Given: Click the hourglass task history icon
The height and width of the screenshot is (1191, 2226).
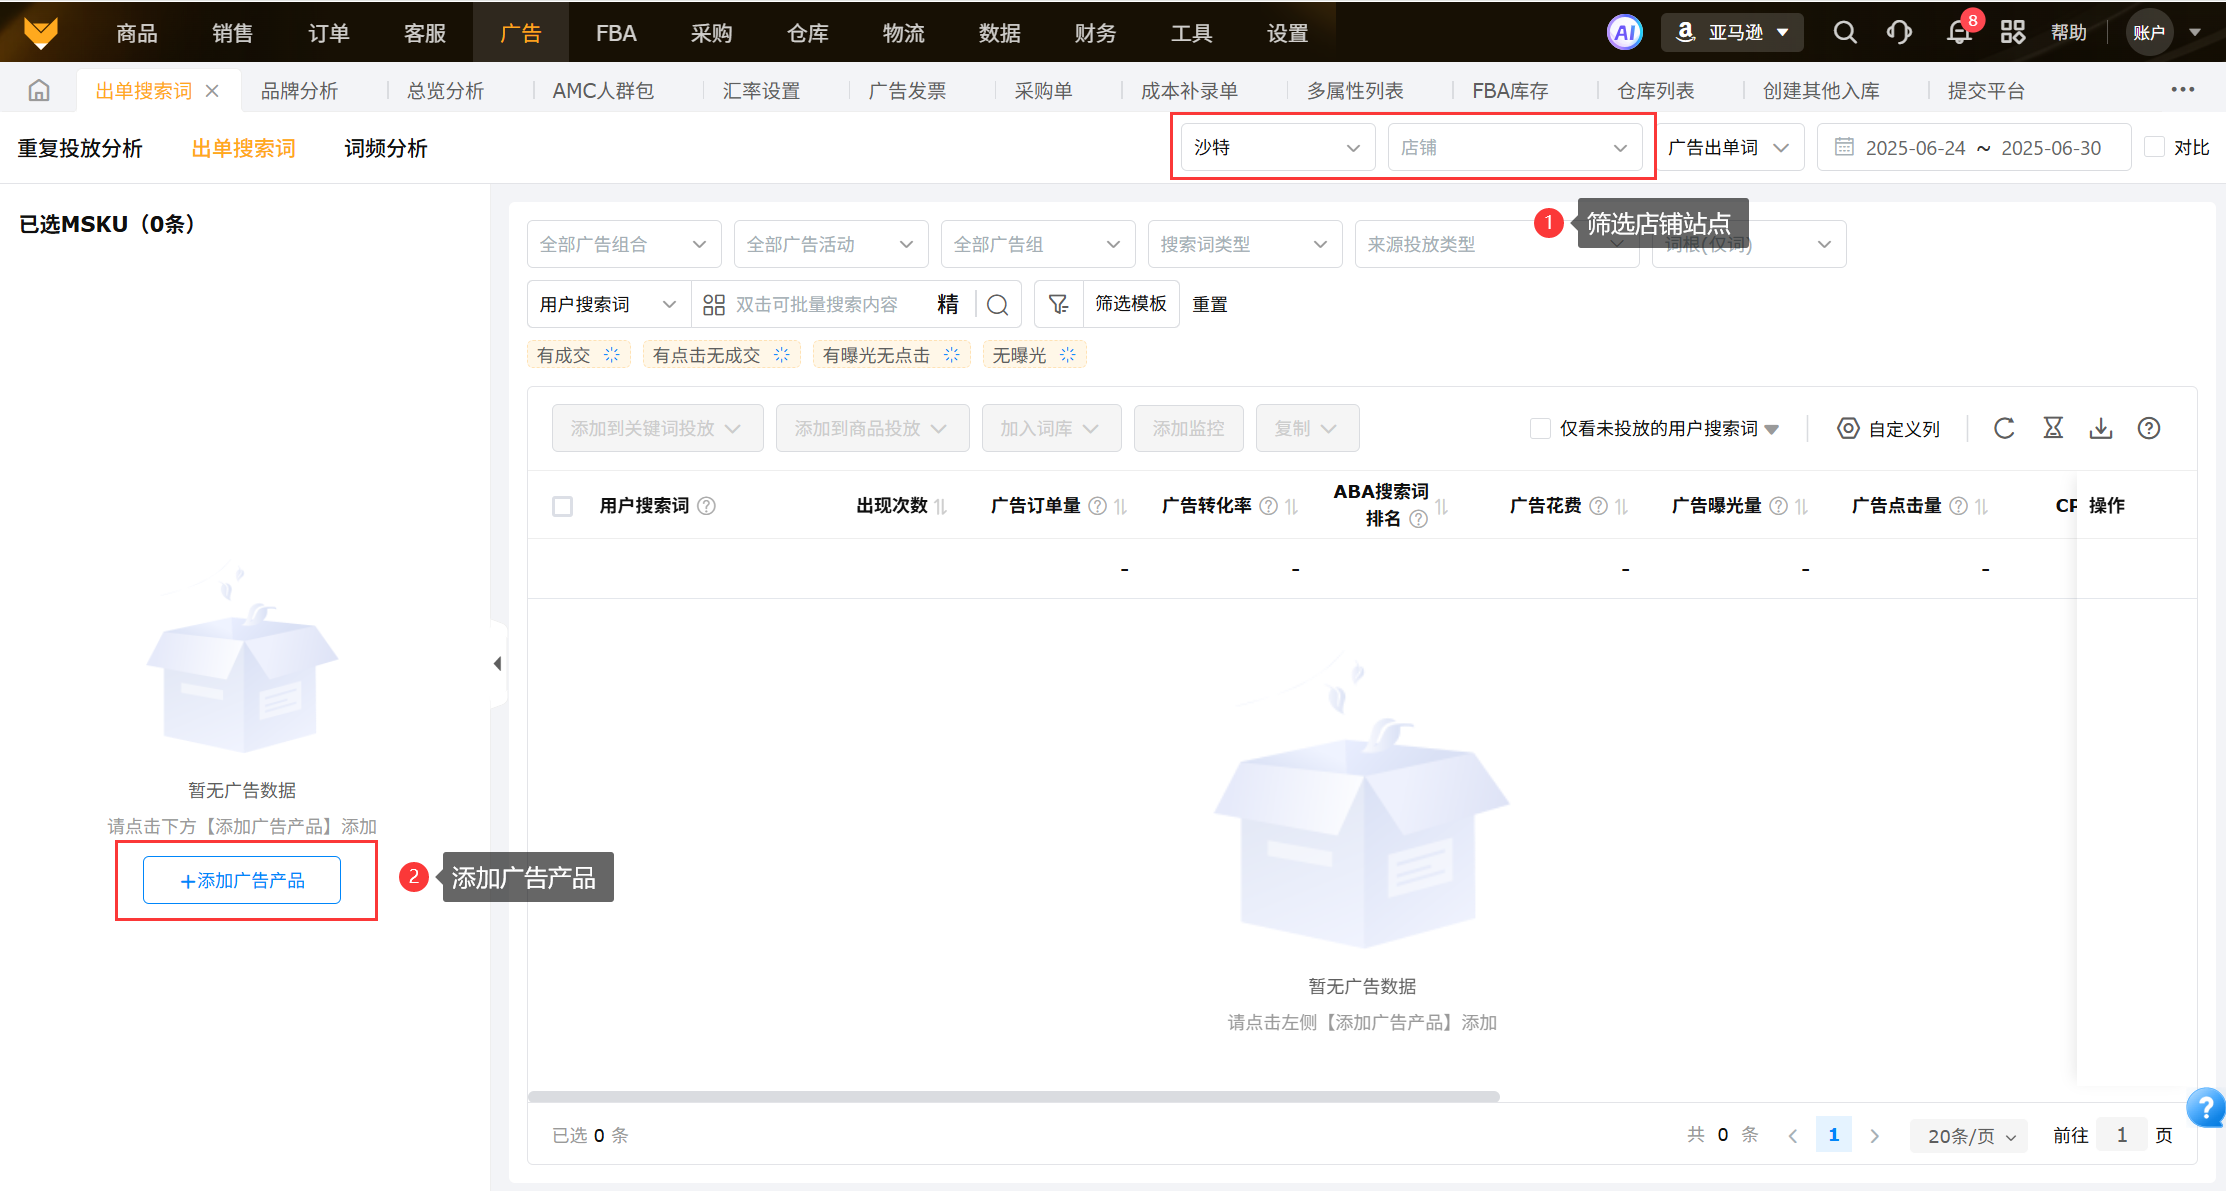Looking at the screenshot, I should tap(2053, 429).
